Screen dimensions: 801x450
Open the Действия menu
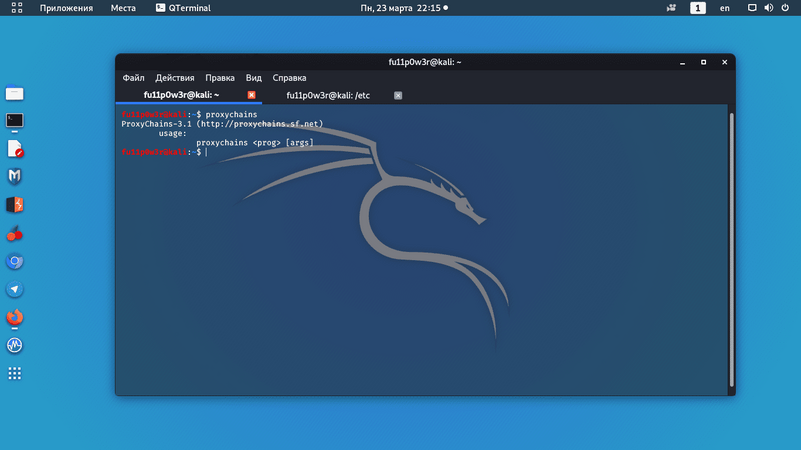pos(175,78)
